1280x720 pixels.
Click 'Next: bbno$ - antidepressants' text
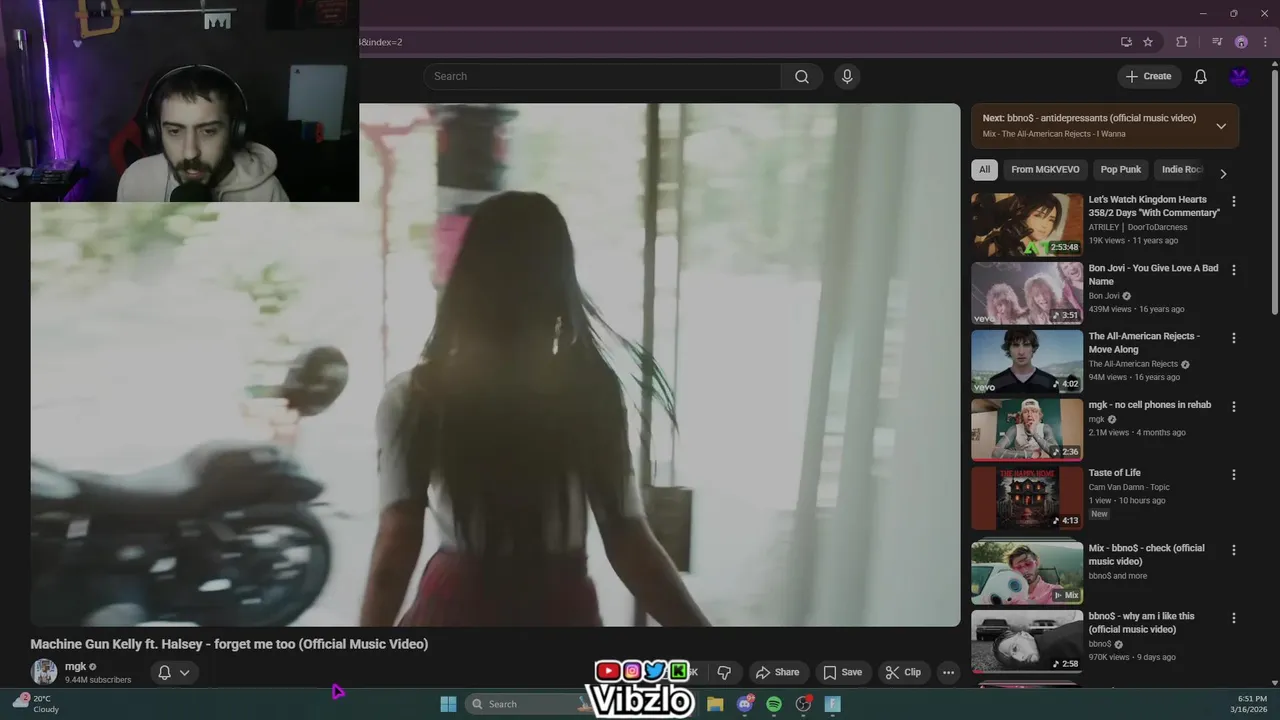1089,118
